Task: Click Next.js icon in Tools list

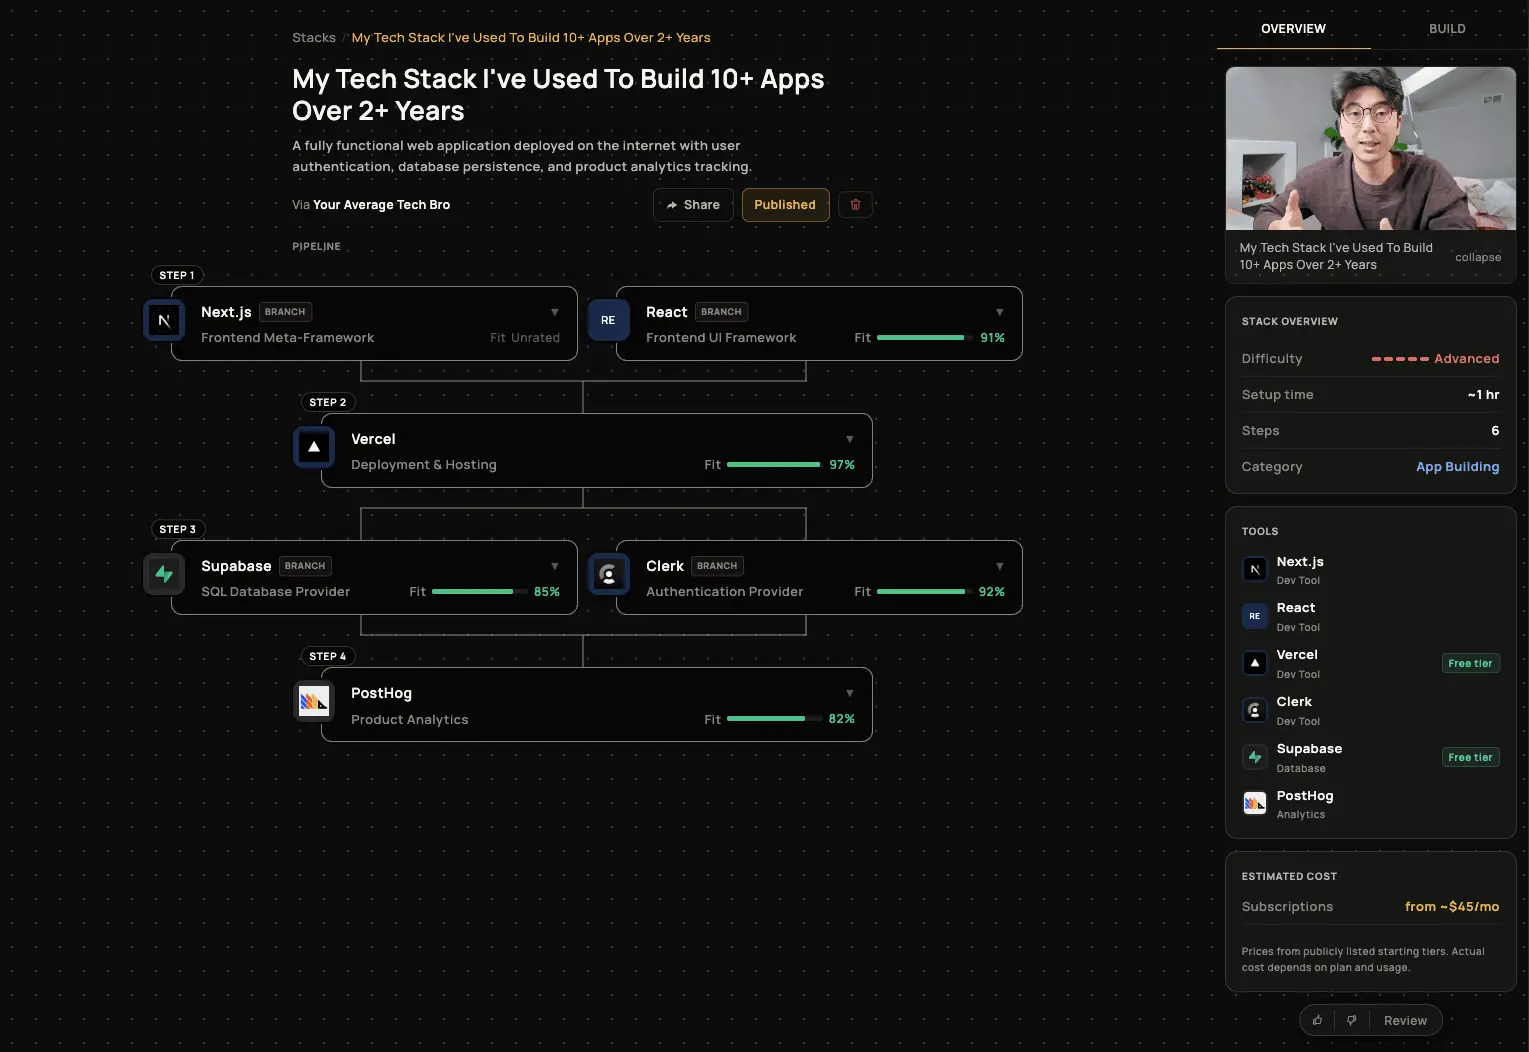Action: [1254, 569]
